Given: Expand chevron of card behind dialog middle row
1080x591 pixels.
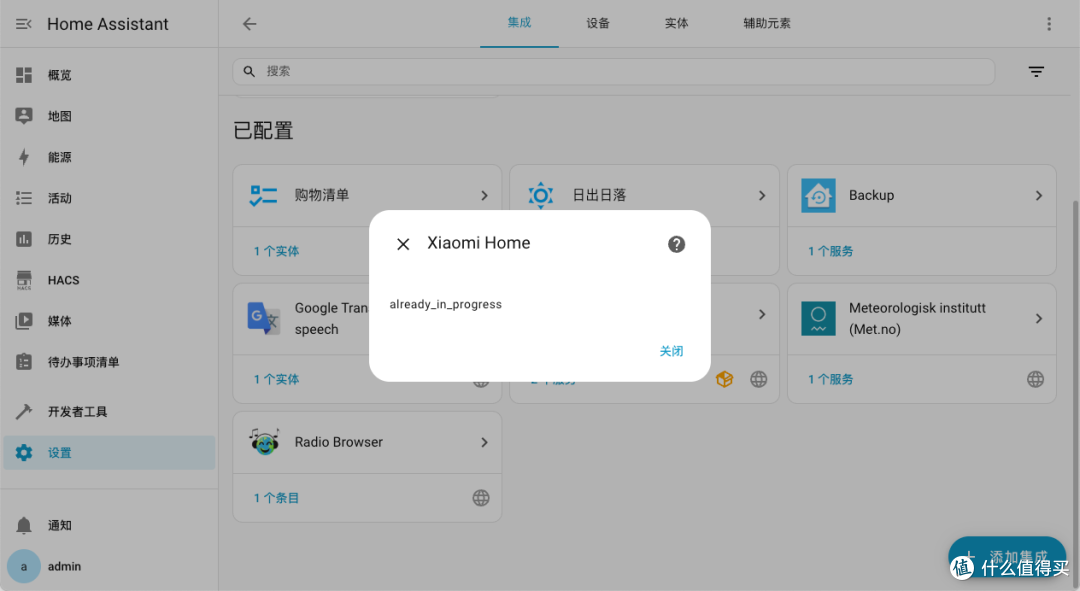Looking at the screenshot, I should [x=762, y=314].
